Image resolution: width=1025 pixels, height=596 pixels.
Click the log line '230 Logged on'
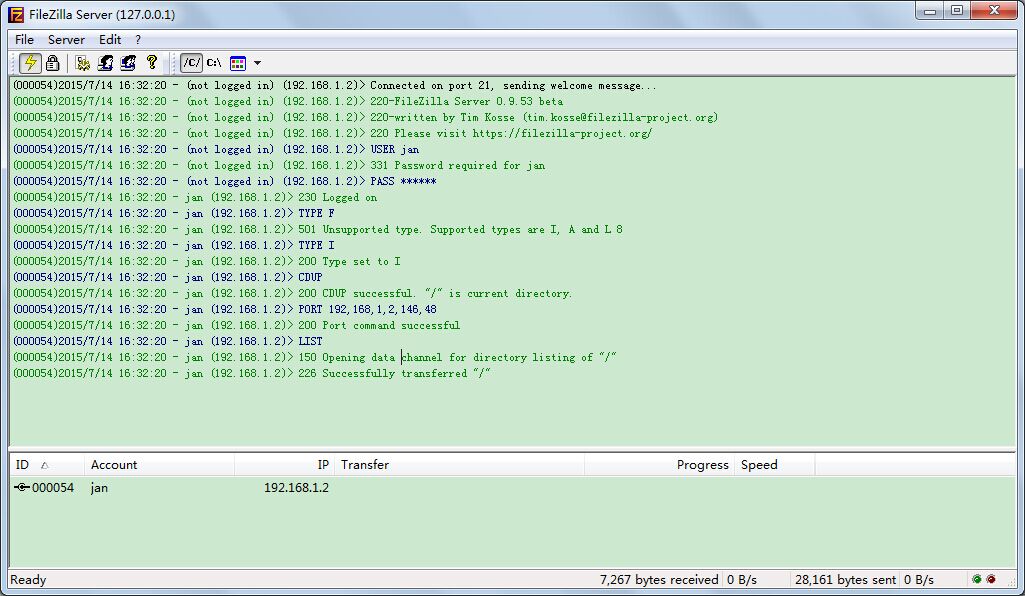click(195, 197)
